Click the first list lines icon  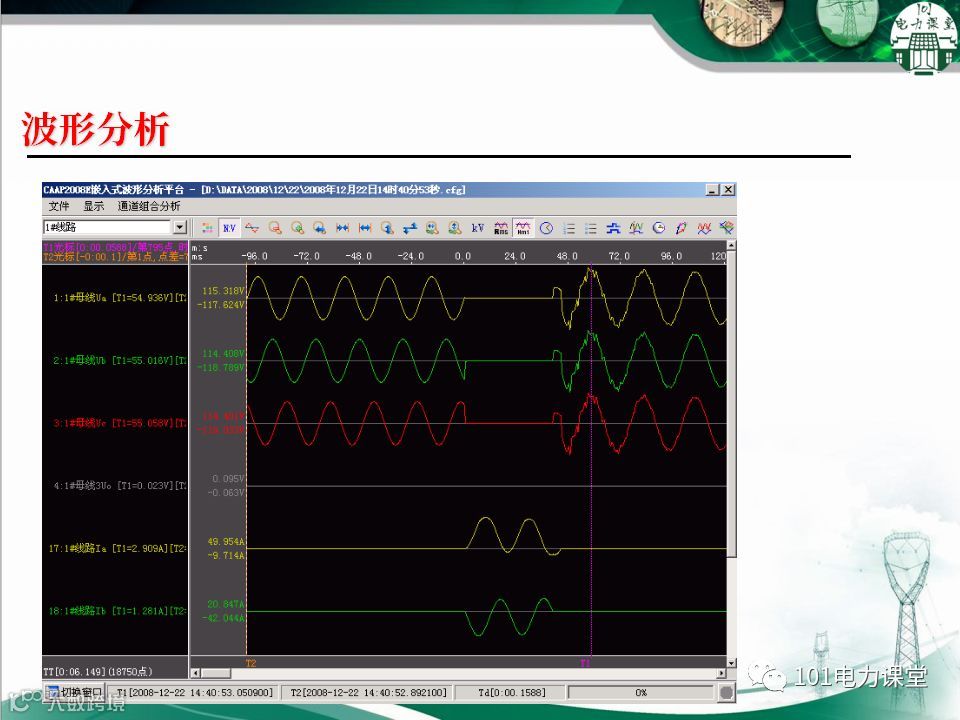569,228
